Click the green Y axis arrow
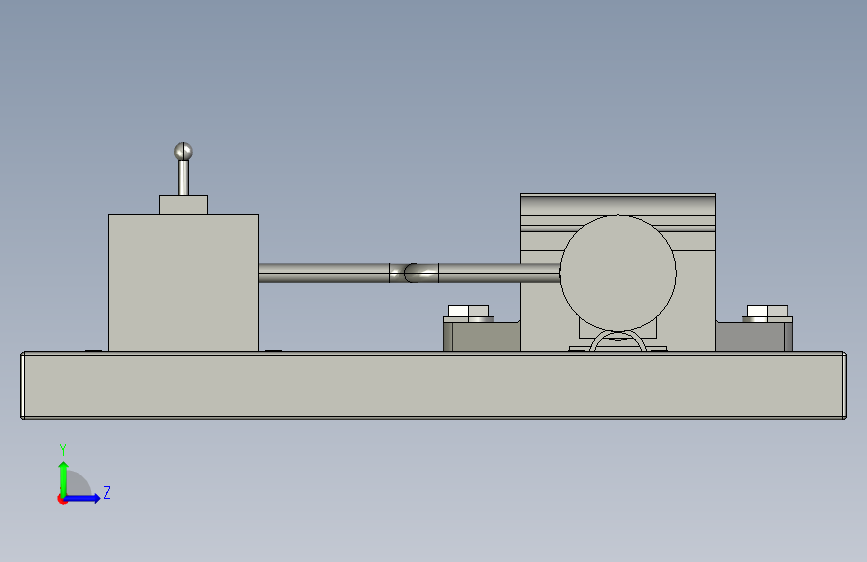Image resolution: width=867 pixels, height=562 pixels. tap(63, 478)
